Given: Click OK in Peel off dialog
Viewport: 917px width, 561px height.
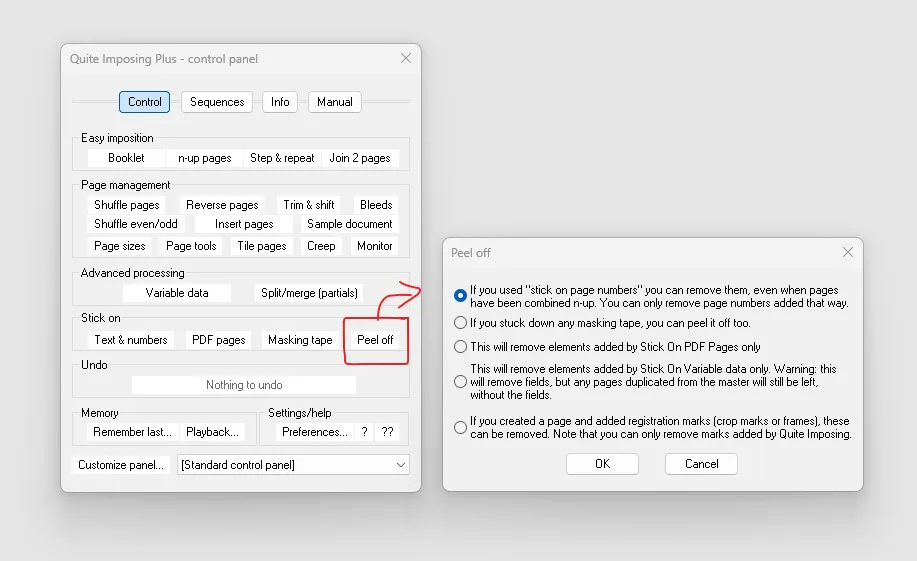Looking at the screenshot, I should [x=602, y=464].
